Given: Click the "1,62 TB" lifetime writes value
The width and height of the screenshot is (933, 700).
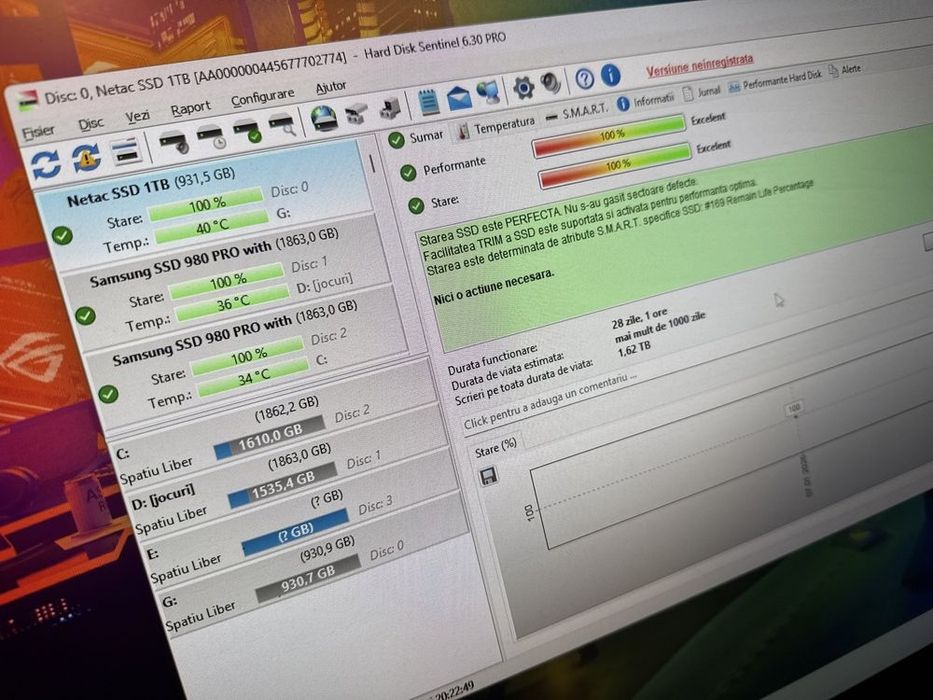Looking at the screenshot, I should [x=634, y=351].
